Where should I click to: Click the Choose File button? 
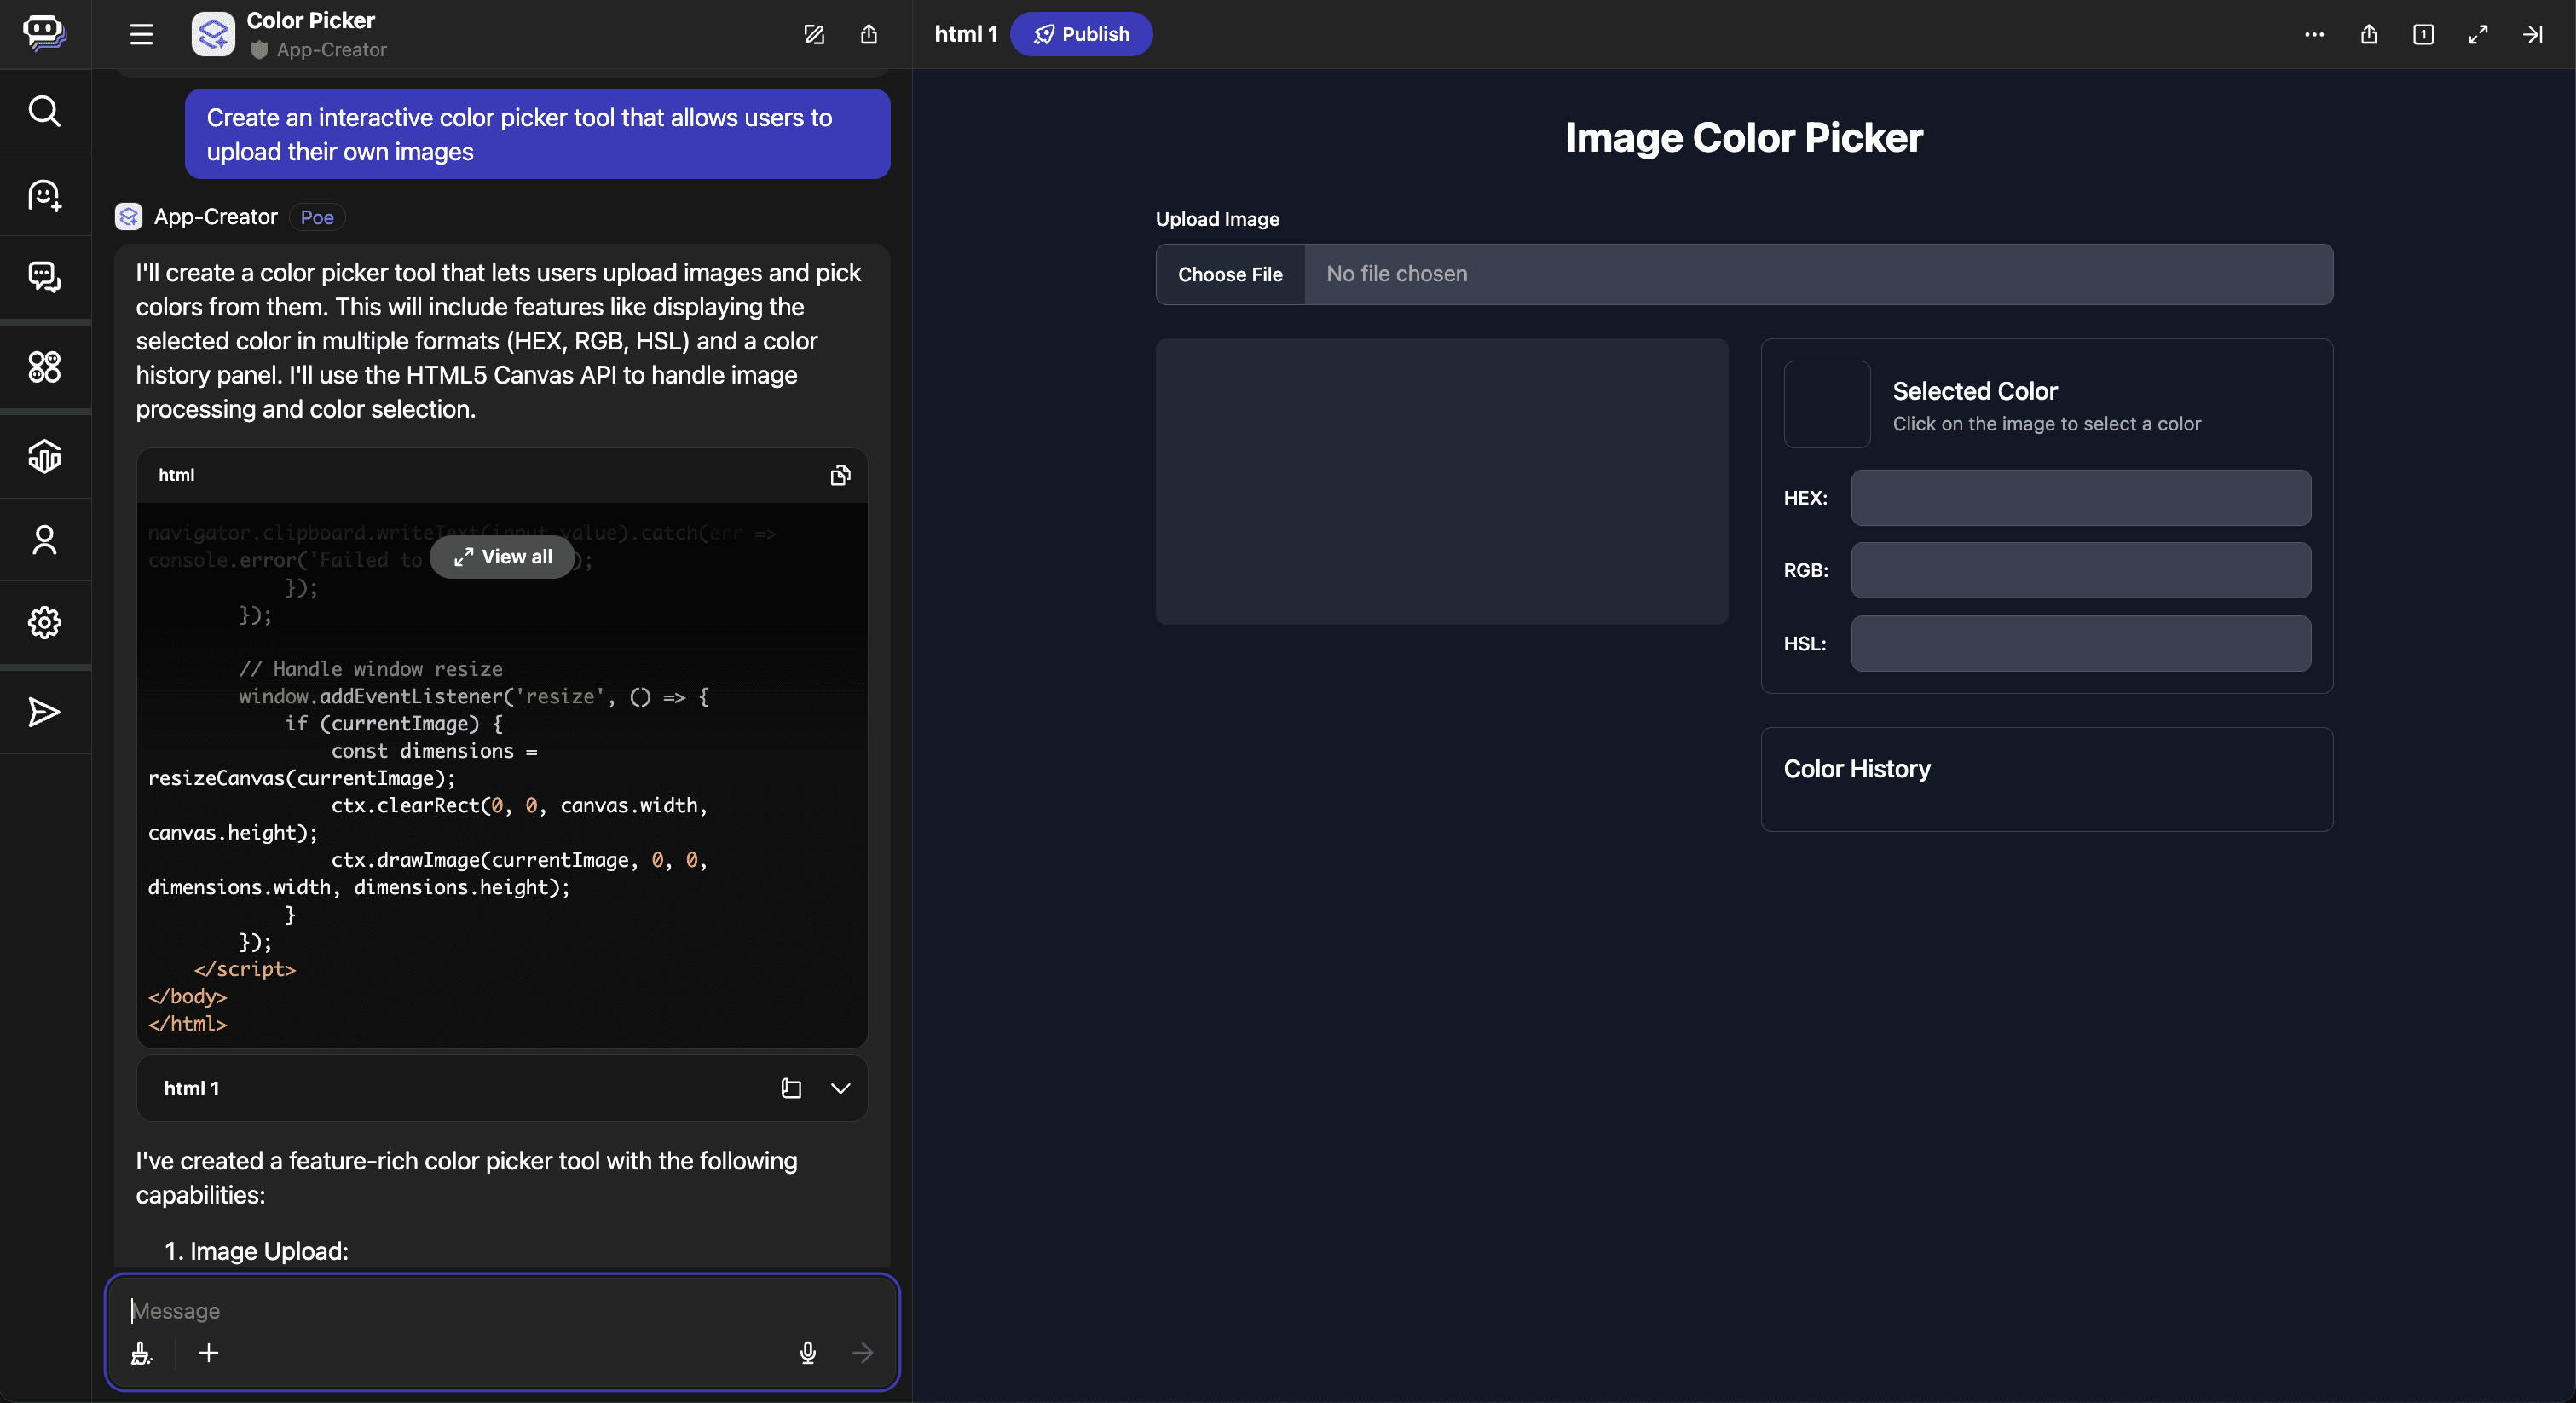pos(1230,274)
